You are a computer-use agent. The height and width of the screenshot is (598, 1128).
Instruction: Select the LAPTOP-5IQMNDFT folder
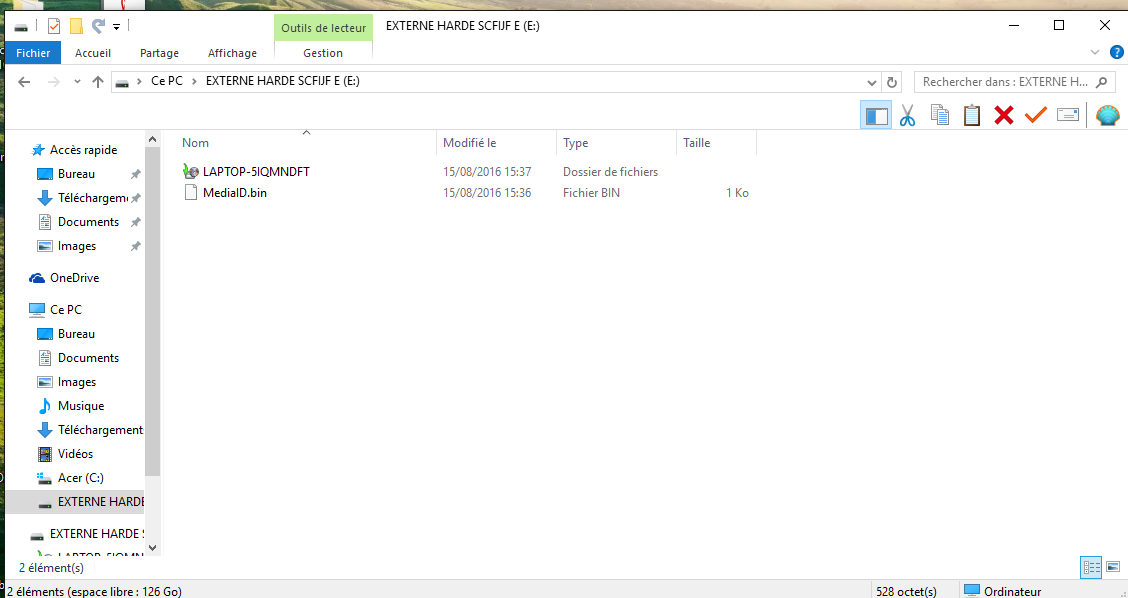[256, 171]
